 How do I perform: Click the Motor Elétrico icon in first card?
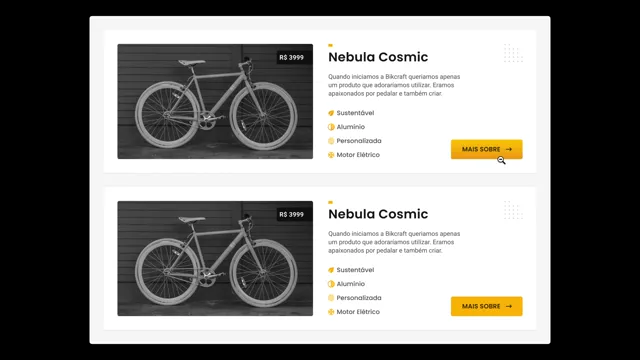coord(331,155)
